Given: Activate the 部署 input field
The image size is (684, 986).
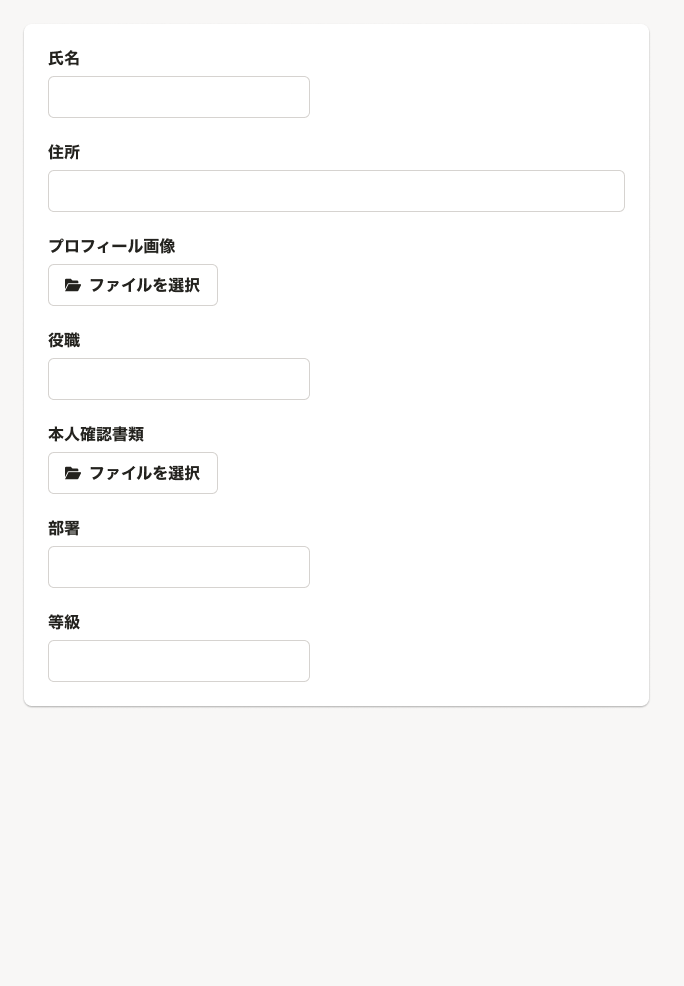Looking at the screenshot, I should click(x=179, y=567).
